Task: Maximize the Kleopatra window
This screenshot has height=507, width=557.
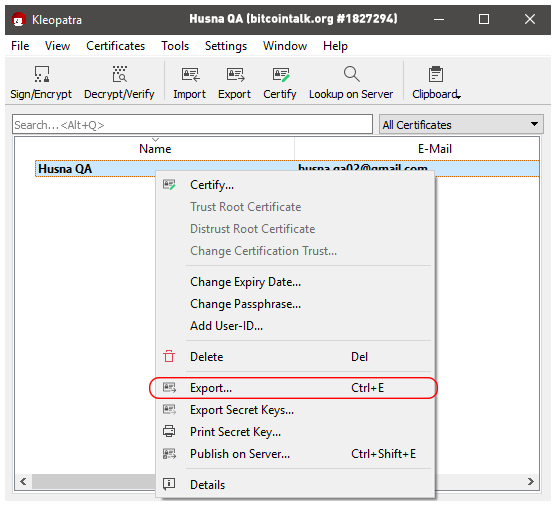Action: (484, 19)
